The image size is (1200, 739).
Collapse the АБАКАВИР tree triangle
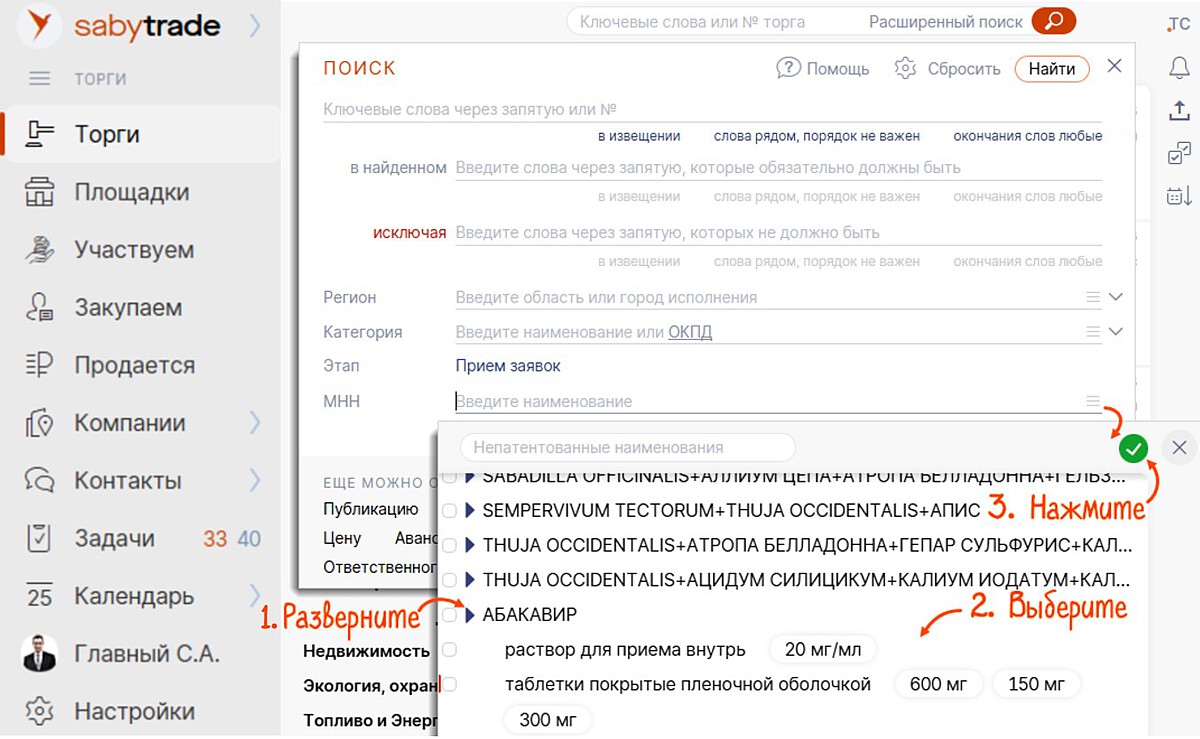(x=469, y=614)
